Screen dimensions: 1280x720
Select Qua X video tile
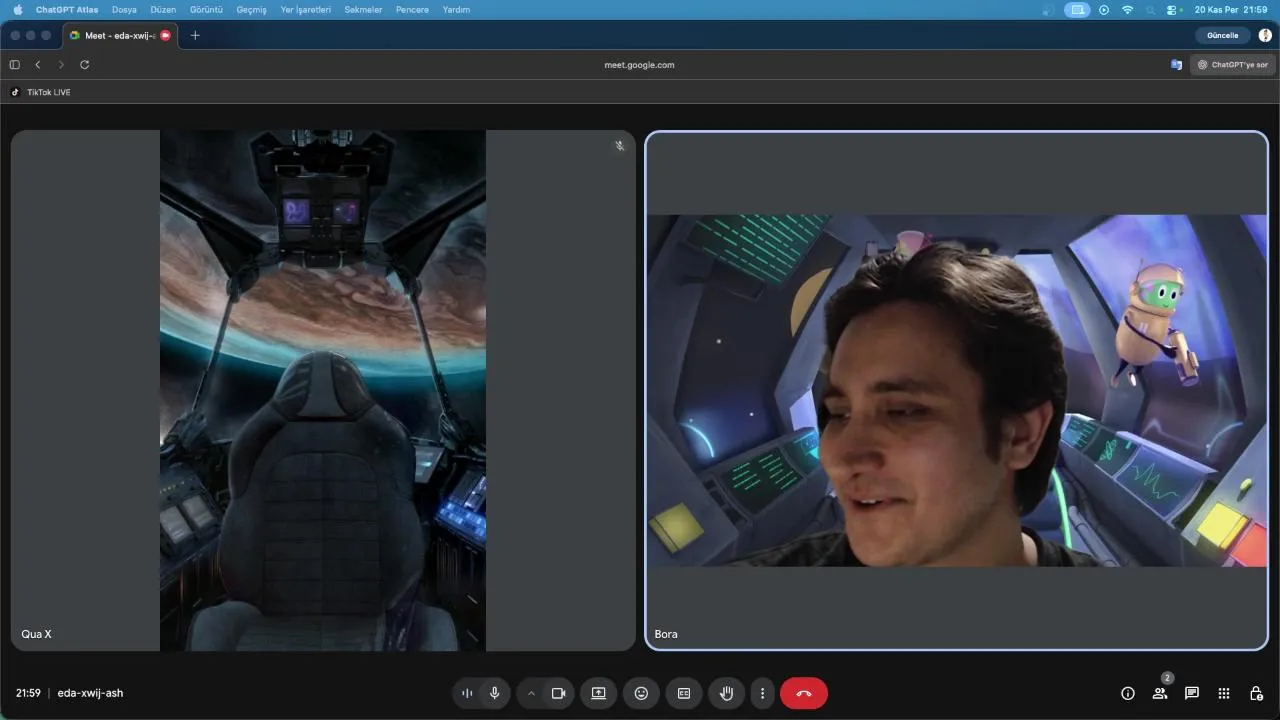pyautogui.click(x=323, y=390)
